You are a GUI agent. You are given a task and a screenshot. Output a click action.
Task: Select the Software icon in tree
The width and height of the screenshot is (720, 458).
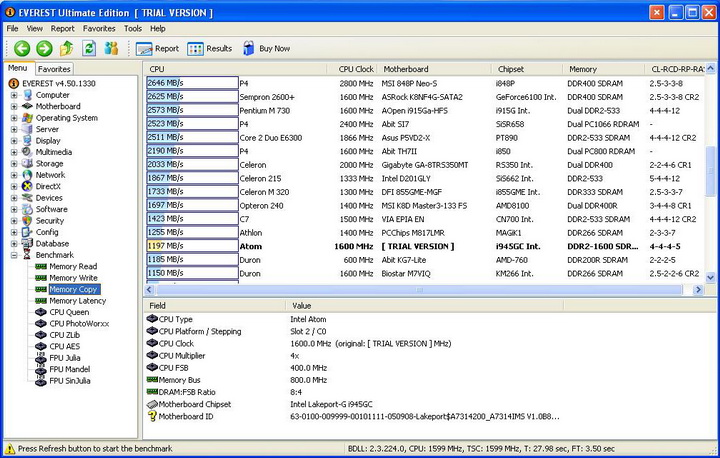[28, 209]
